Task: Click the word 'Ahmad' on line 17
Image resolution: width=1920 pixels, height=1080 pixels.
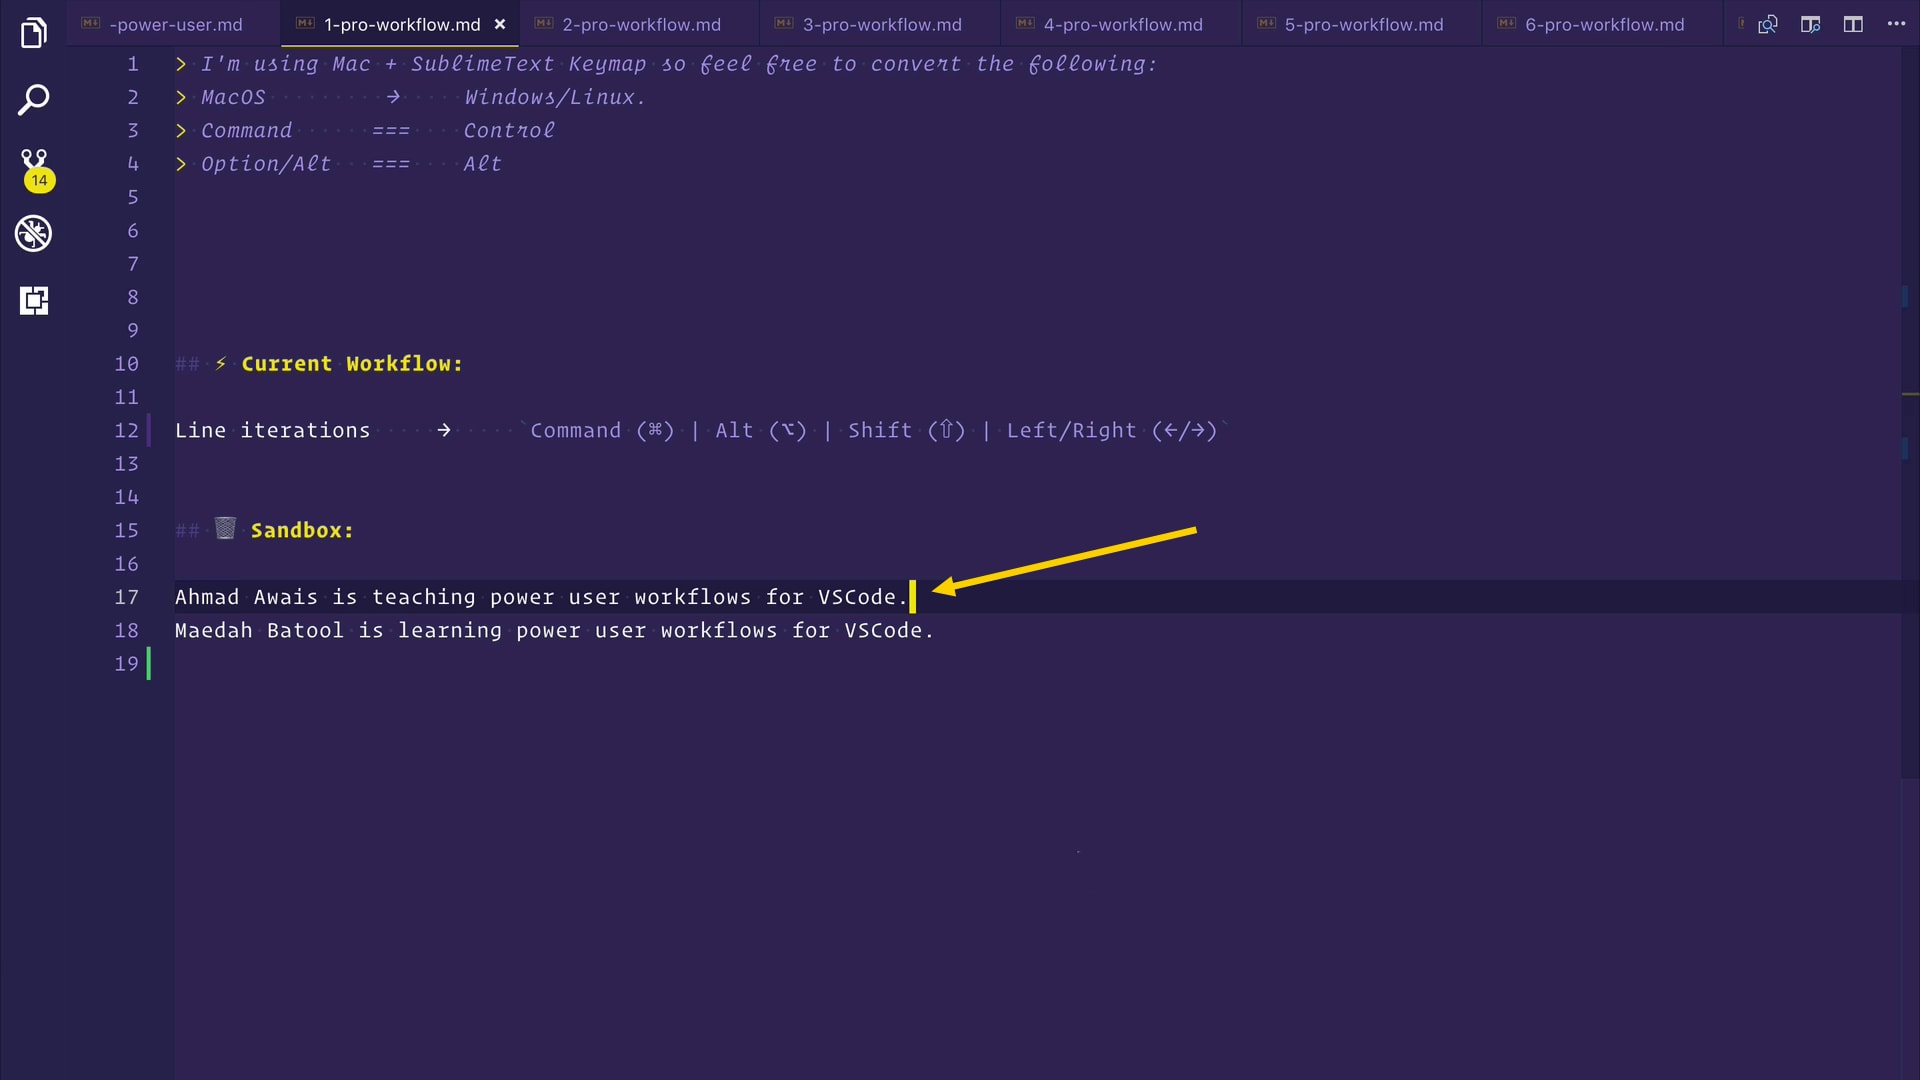Action: click(207, 597)
